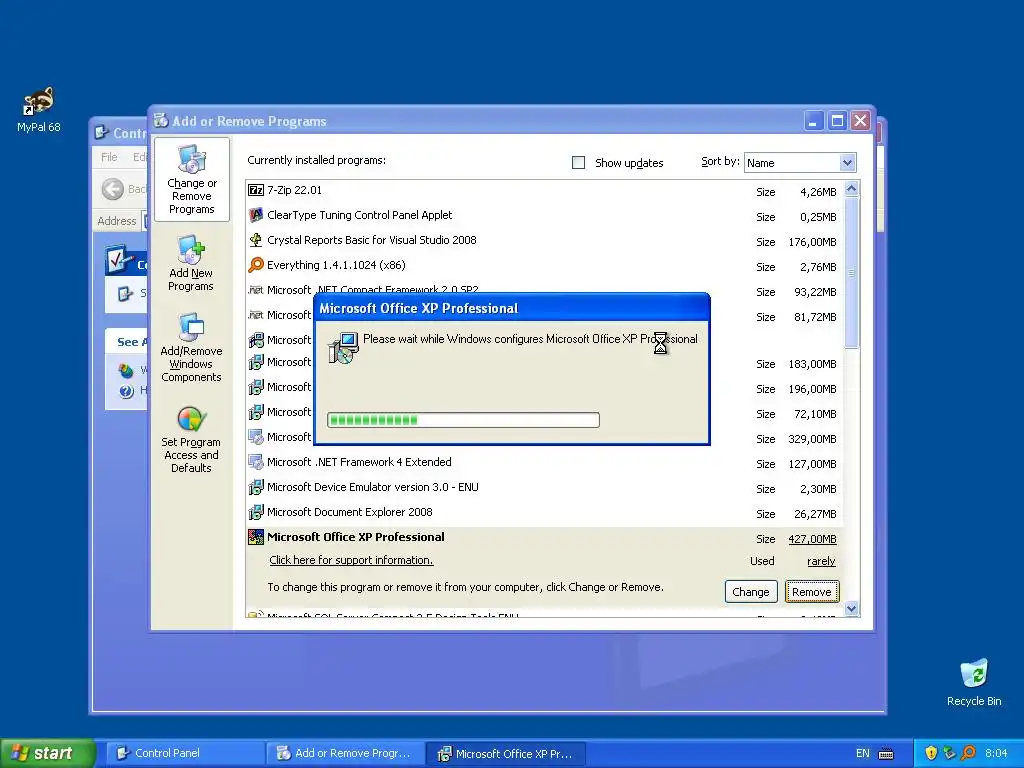Switch to Microsoft Office XP taskbar button

505,753
